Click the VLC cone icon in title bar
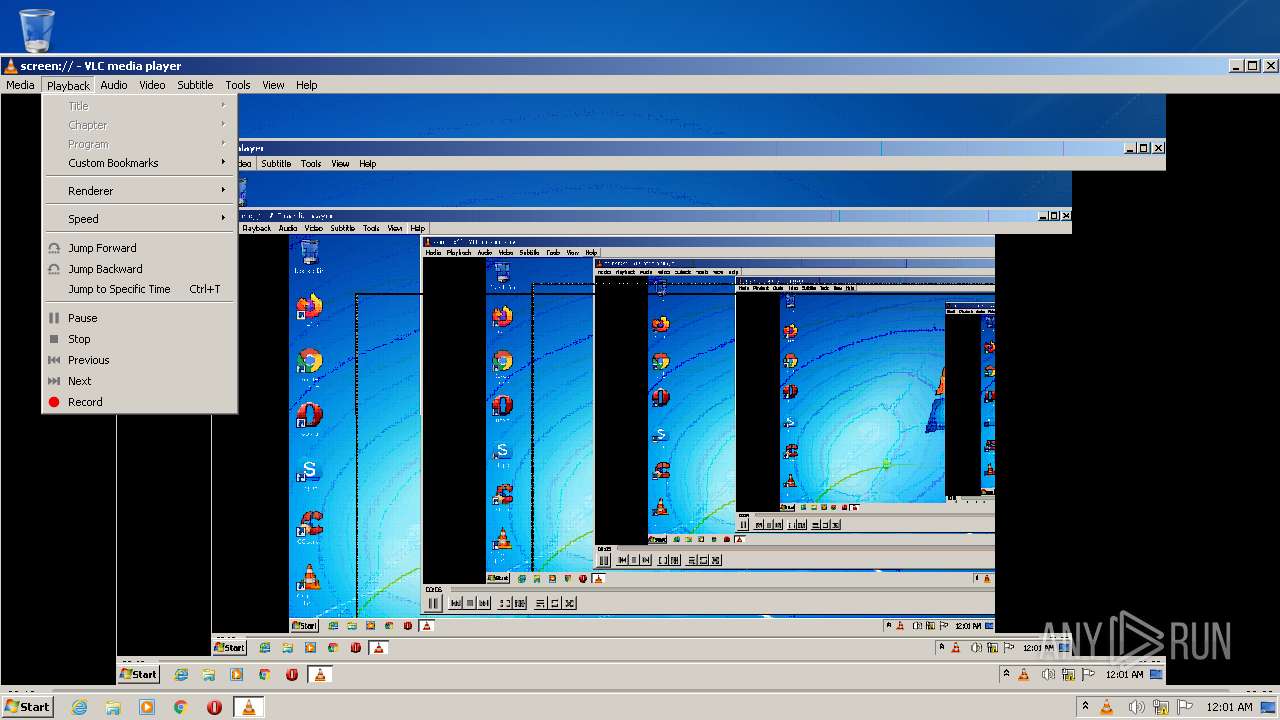The width and height of the screenshot is (1280, 720). tap(10, 66)
